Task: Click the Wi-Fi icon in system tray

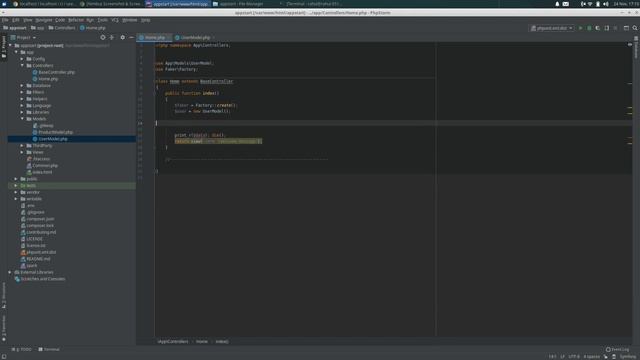Action: coord(590,4)
